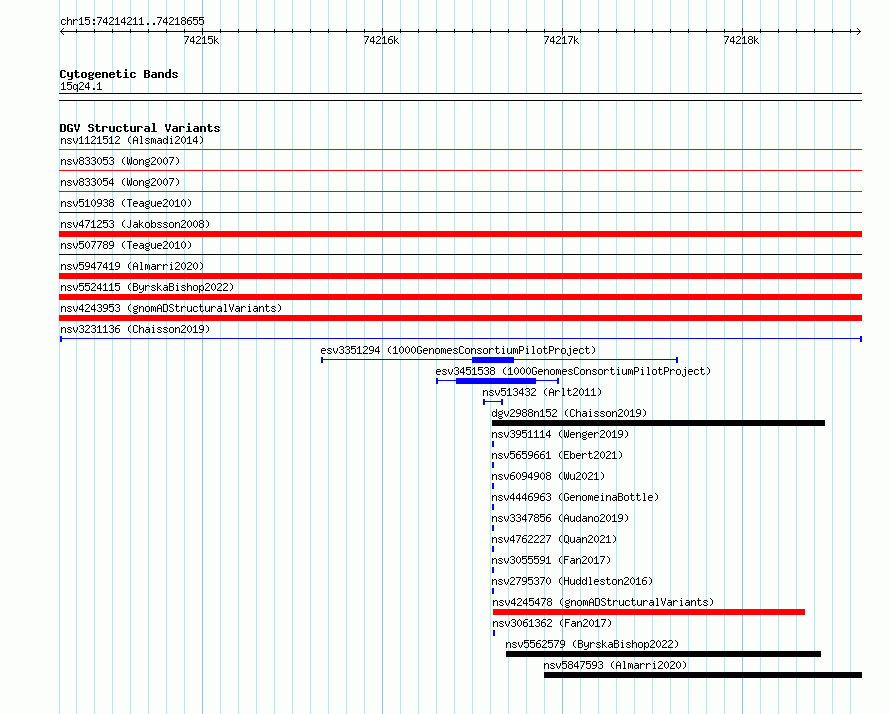The width and height of the screenshot is (890, 714).
Task: Open the nsv3951114 (Wenger2019) label
Action: (560, 434)
